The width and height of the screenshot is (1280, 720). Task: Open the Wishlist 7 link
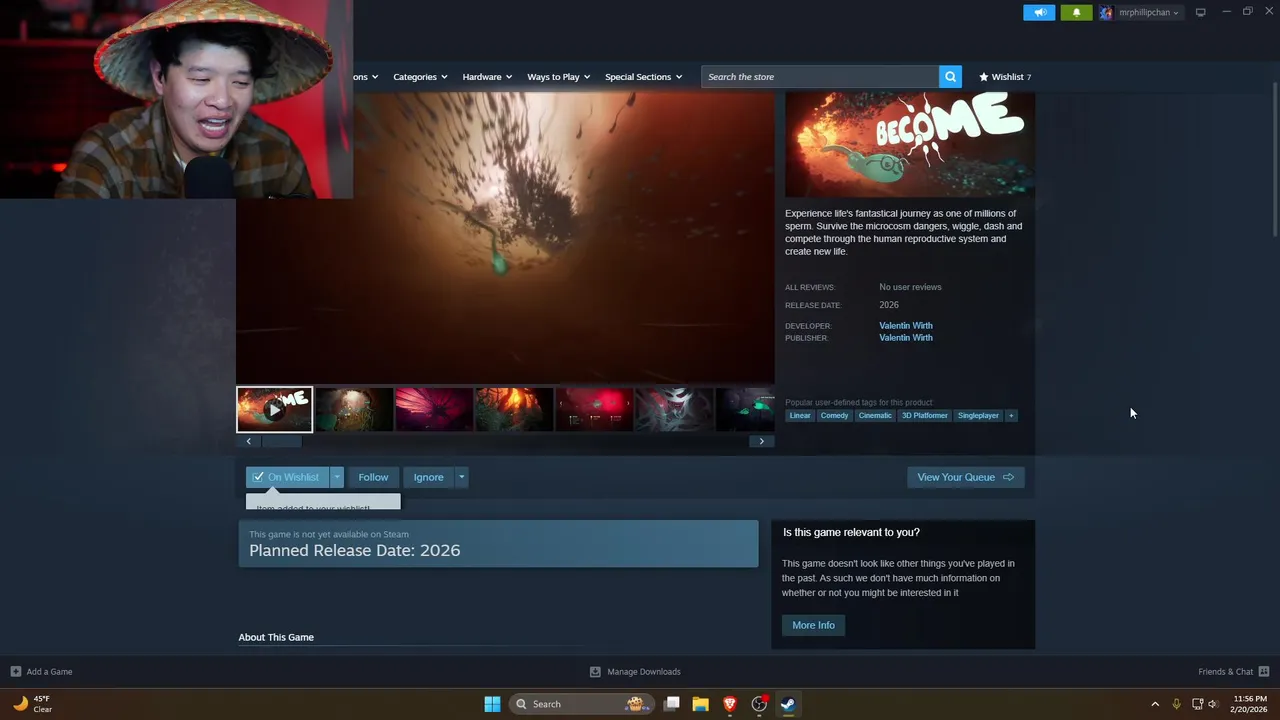[x=1005, y=76]
